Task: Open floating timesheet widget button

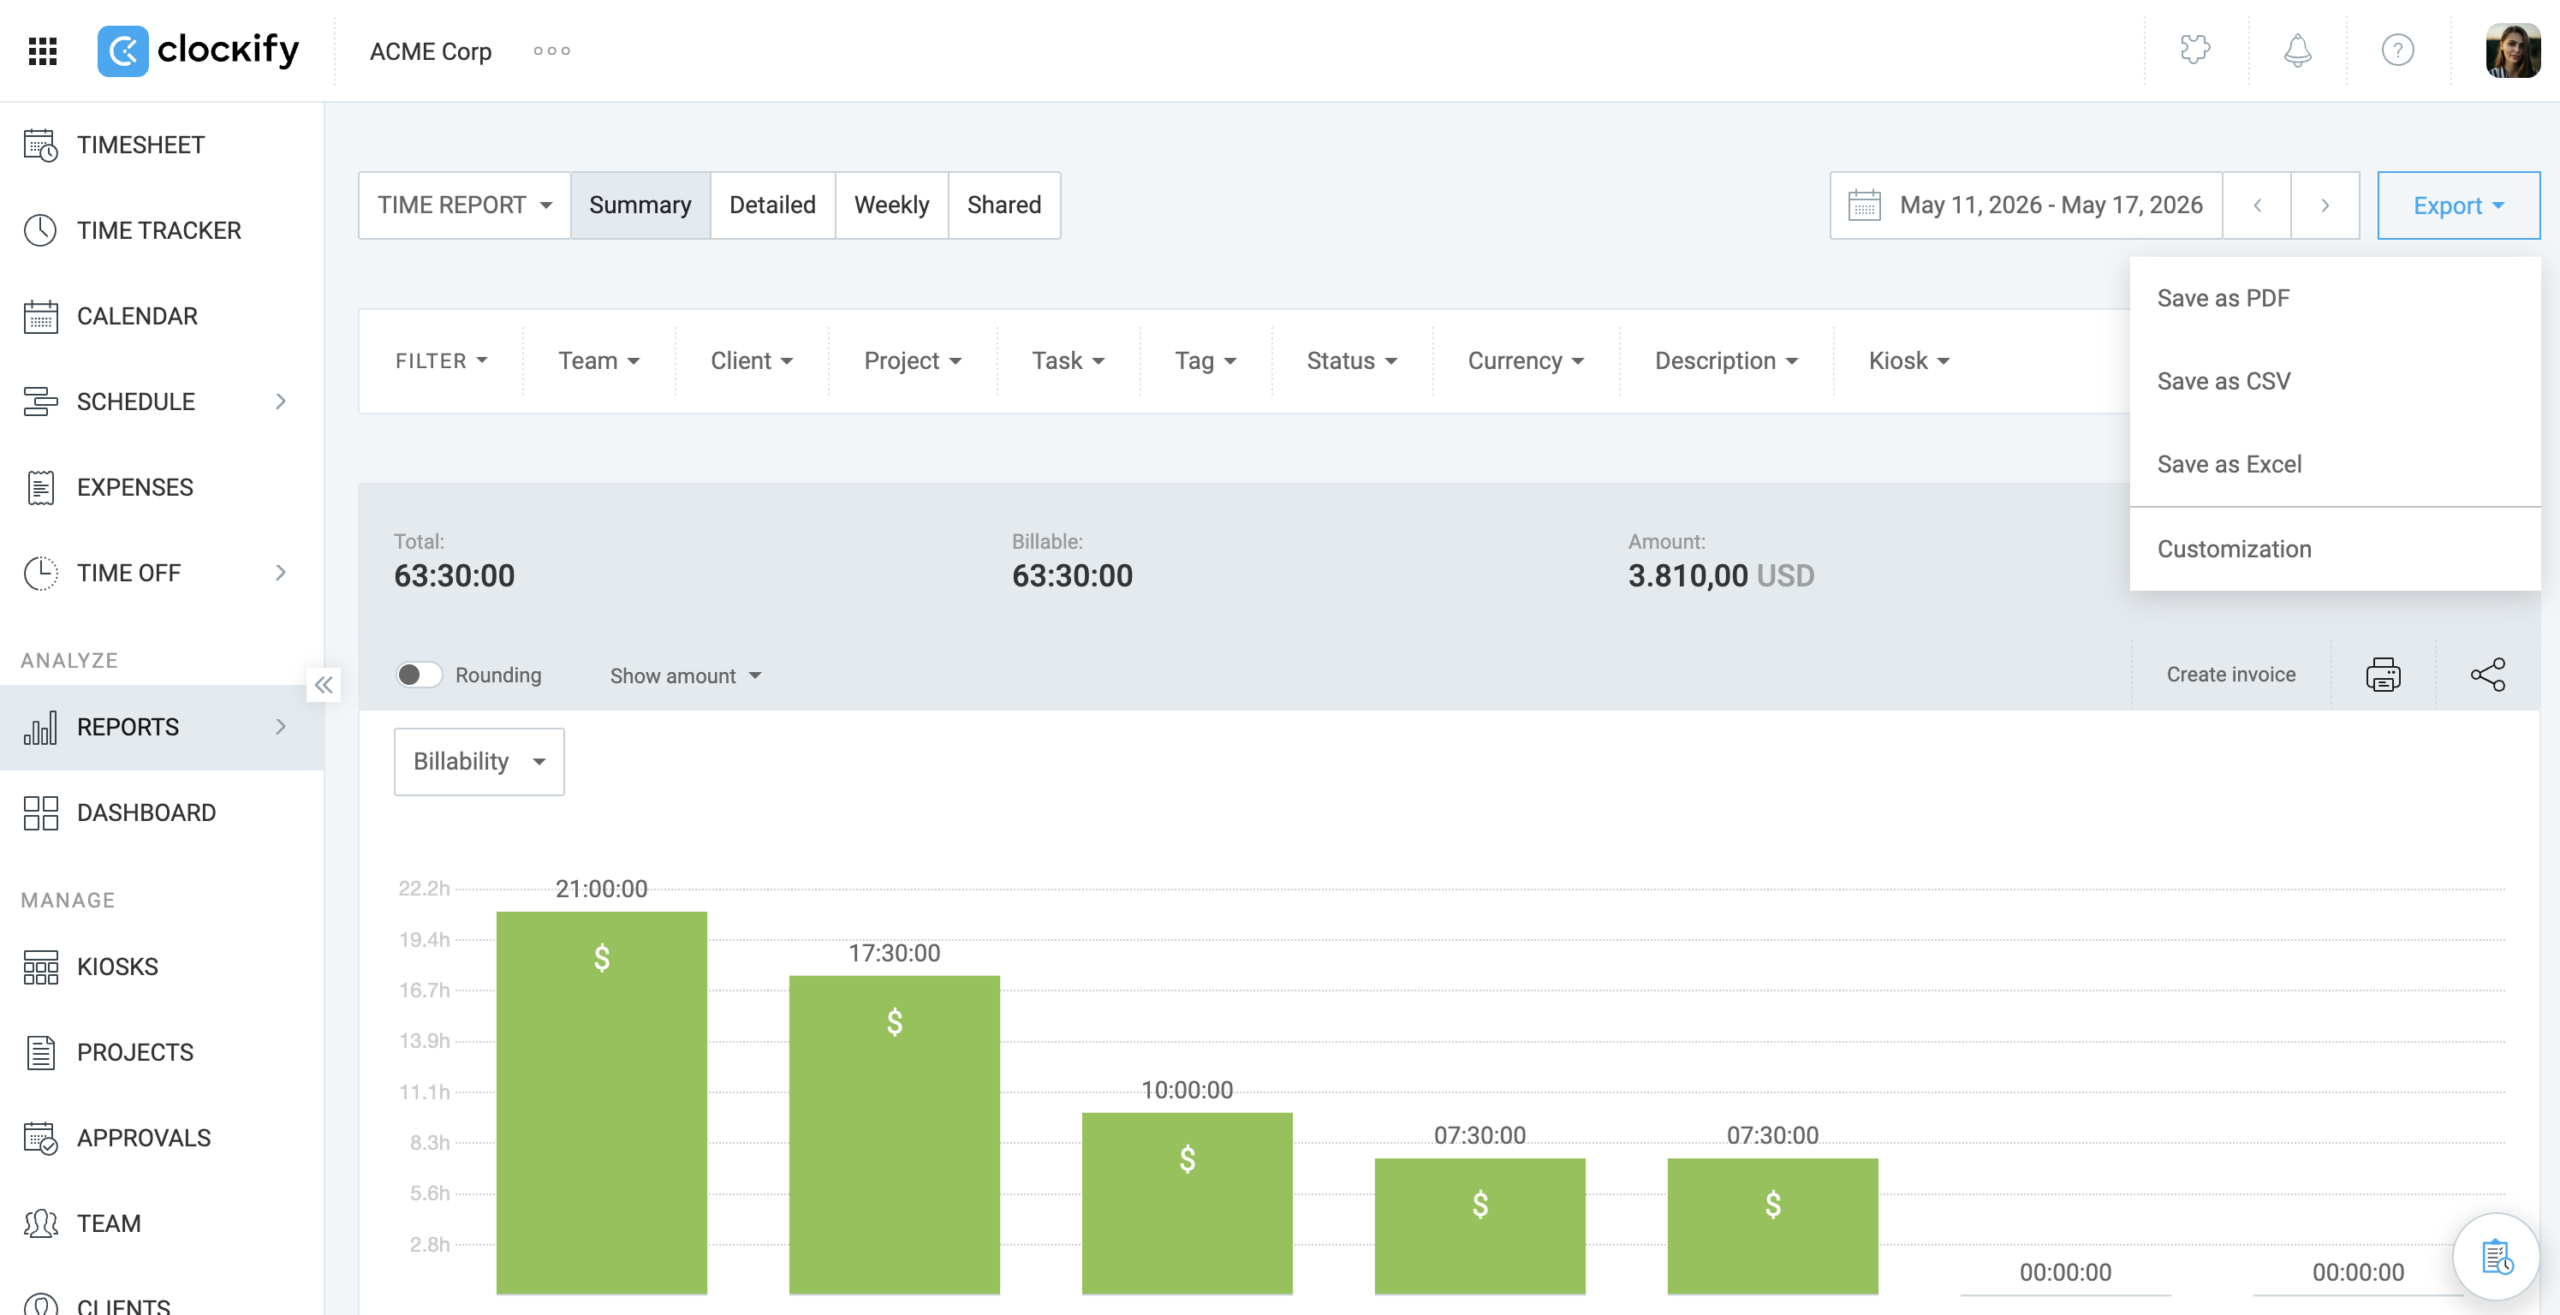Action: click(2496, 1257)
